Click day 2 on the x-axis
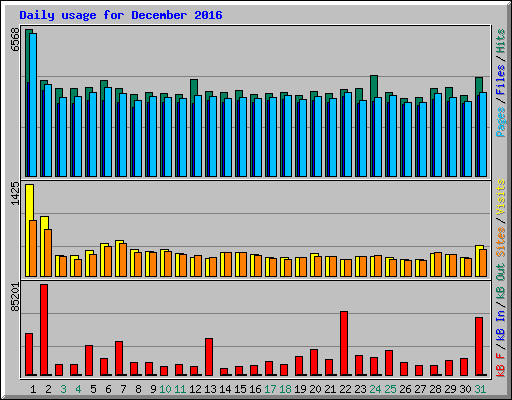 point(48,389)
